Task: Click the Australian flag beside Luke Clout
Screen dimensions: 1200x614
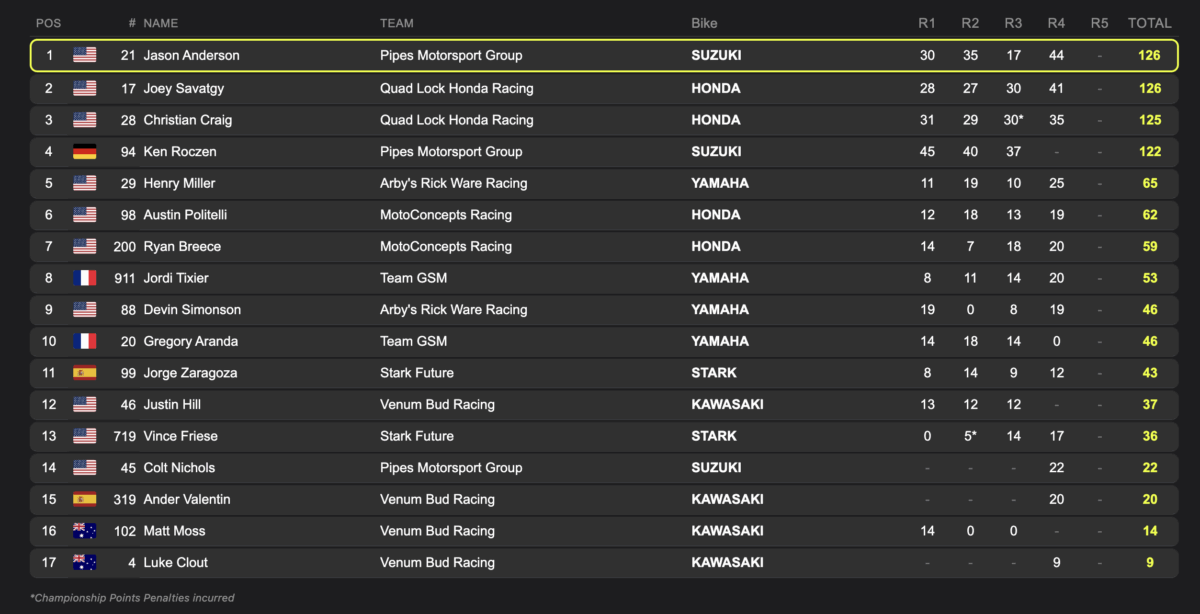Action: (x=85, y=563)
